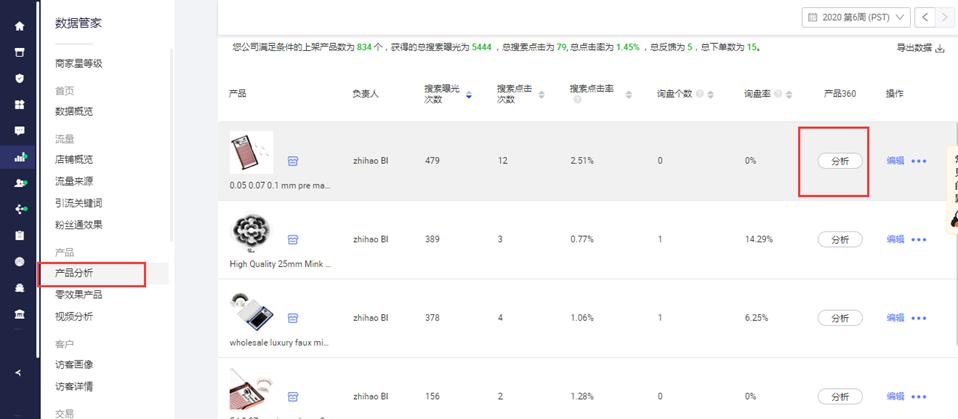The image size is (958, 419).
Task: Open thumbnail of High Quality 25mm Mink product
Action: pyautogui.click(x=251, y=233)
